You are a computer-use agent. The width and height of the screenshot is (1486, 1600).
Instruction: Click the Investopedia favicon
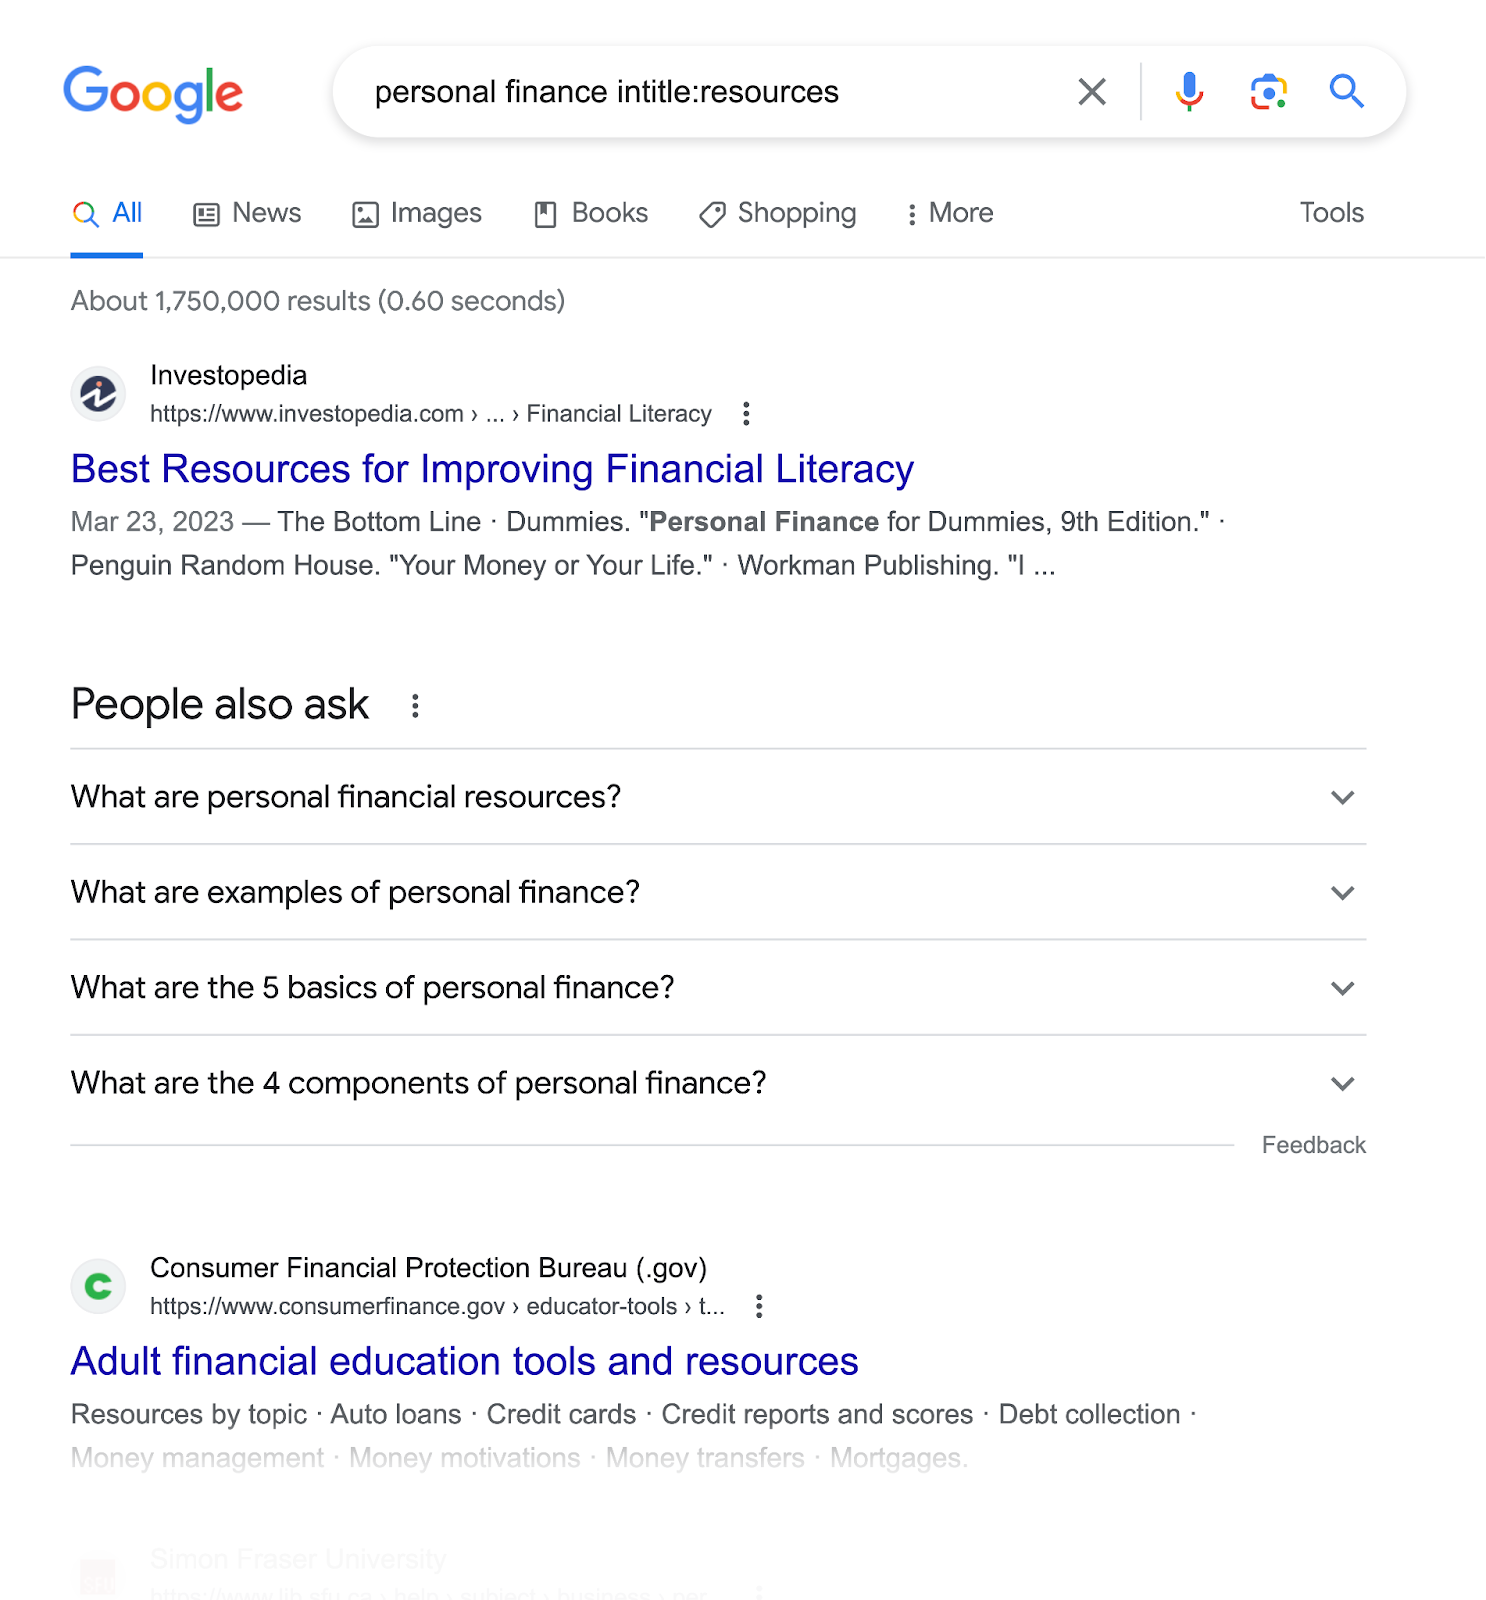(x=98, y=393)
